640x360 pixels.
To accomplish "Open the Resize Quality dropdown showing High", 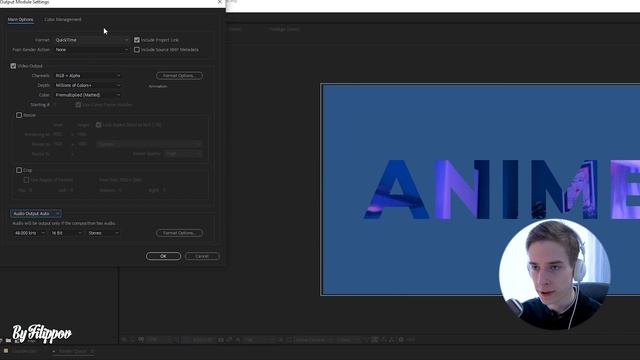I will pyautogui.click(x=183, y=154).
